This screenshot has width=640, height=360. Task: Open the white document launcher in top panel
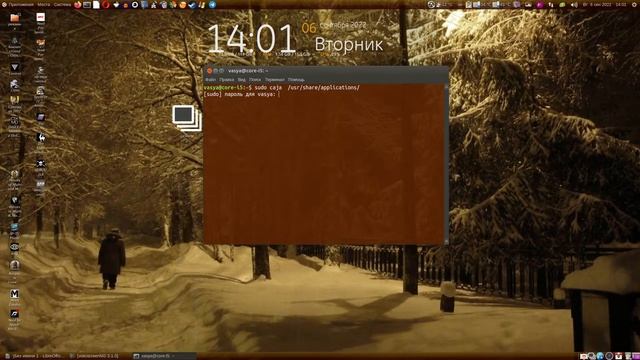[x=96, y=5]
